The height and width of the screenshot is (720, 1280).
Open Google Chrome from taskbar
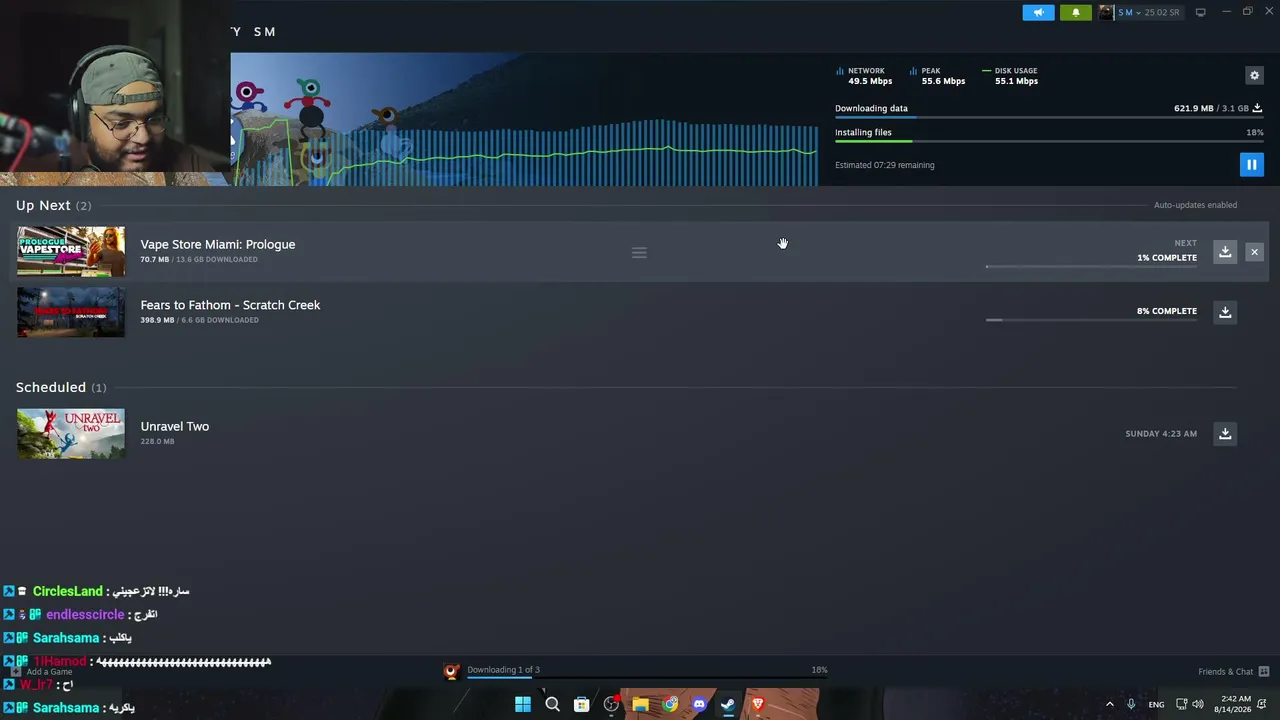(670, 705)
